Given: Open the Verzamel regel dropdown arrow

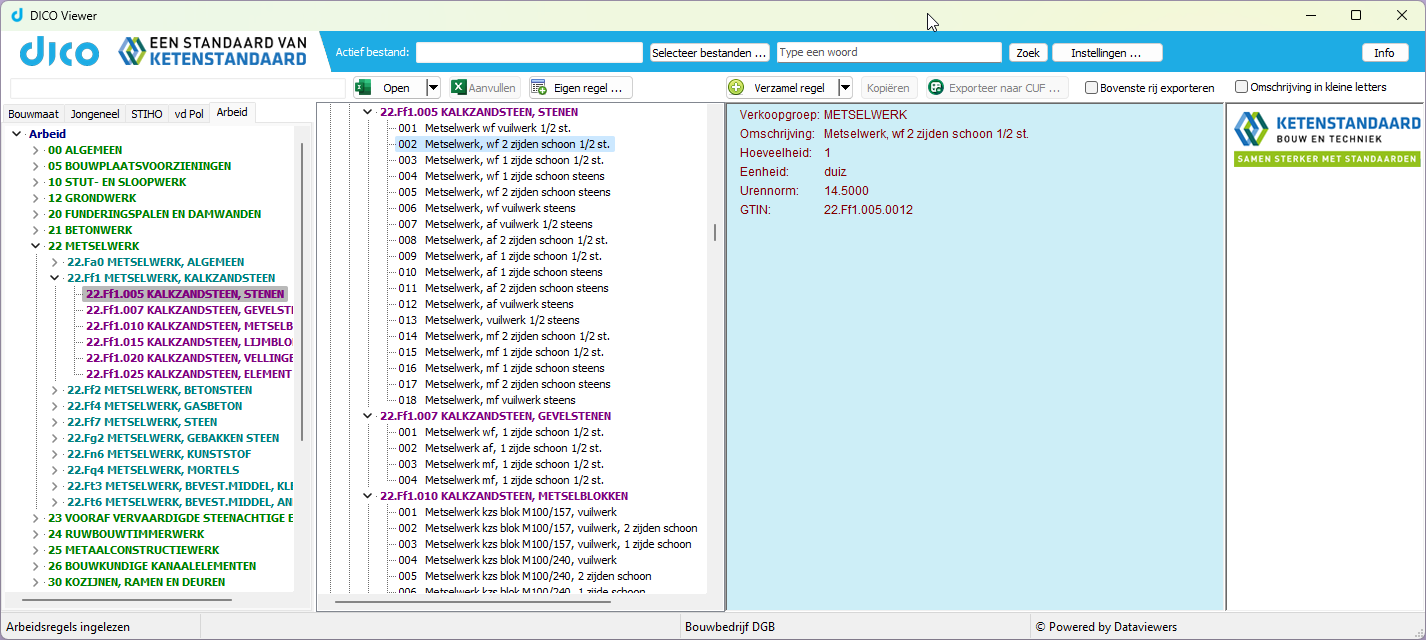Looking at the screenshot, I should pos(845,88).
